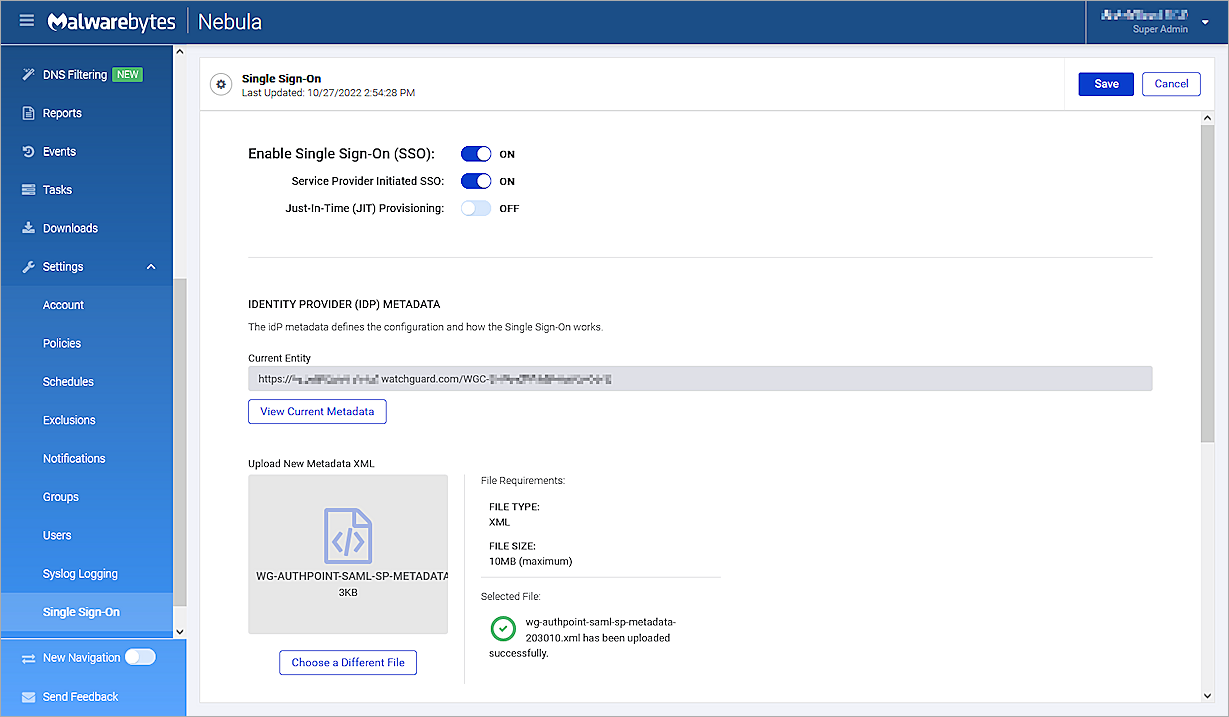Click the Tasks sidebar icon
The image size is (1229, 717).
click(x=26, y=189)
